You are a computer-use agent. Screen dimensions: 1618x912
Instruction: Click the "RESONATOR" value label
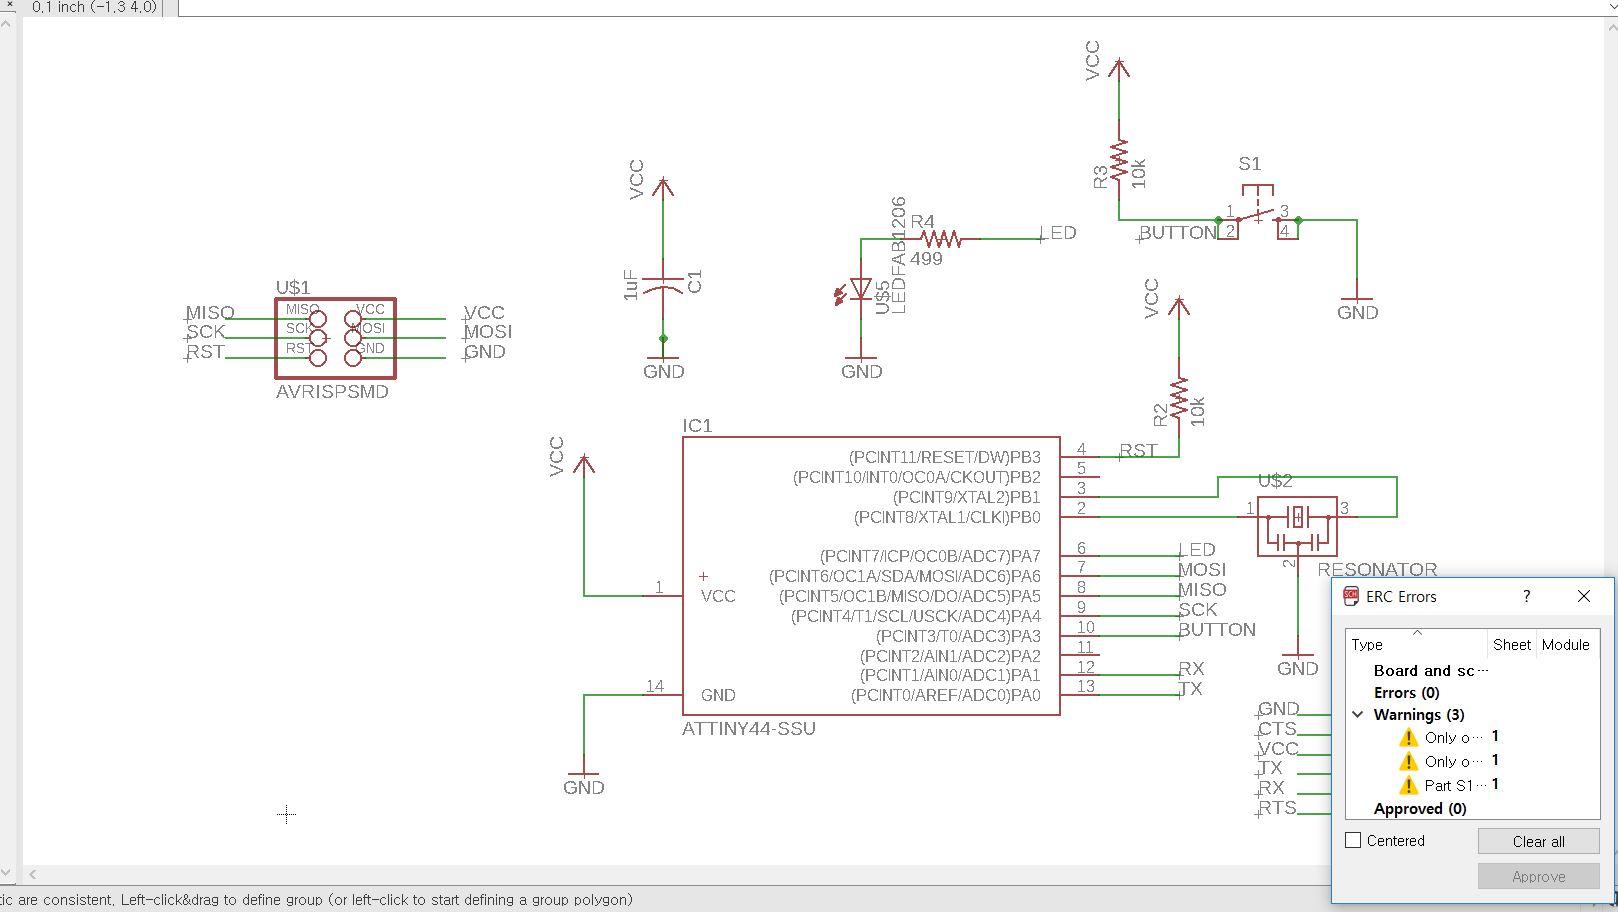tap(1377, 570)
